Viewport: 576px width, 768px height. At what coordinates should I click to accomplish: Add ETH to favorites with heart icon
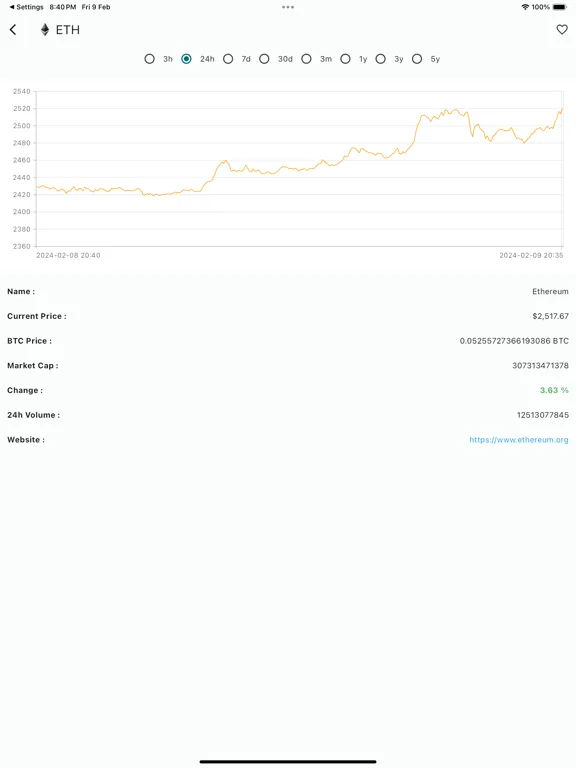tap(562, 29)
